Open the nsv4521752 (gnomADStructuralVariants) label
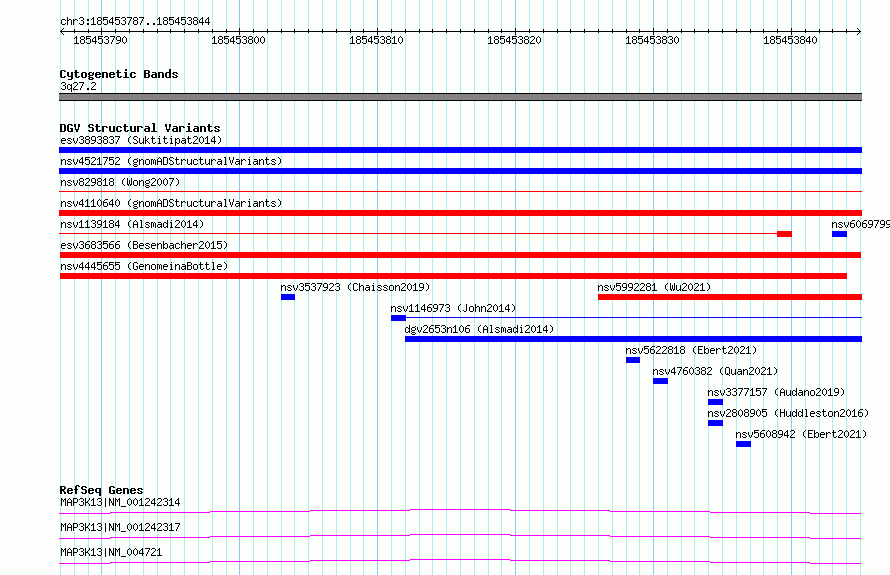The width and height of the screenshot is (890, 575). pyautogui.click(x=171, y=161)
